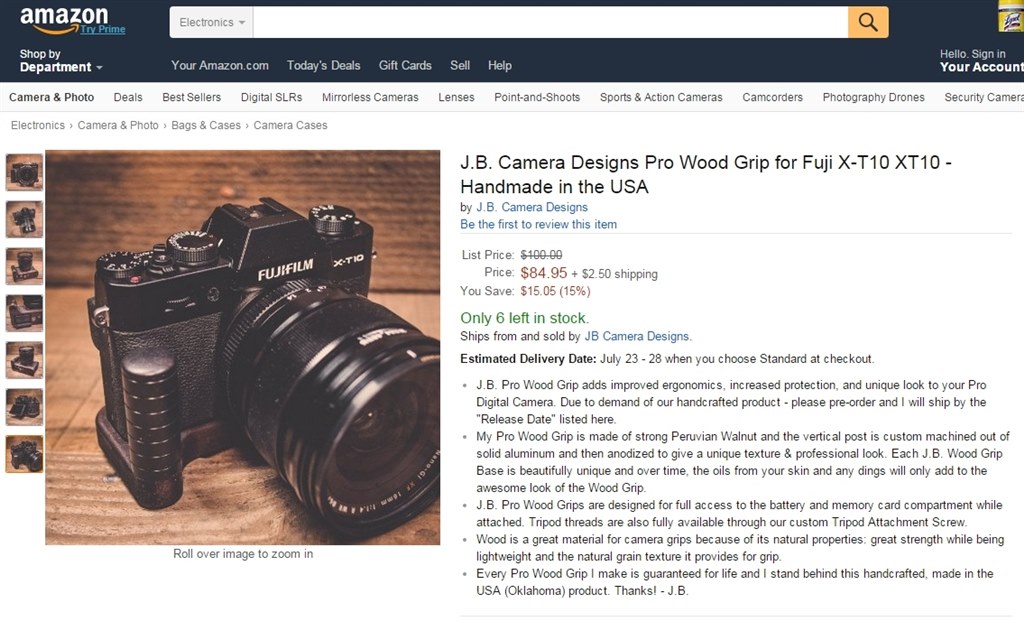Click the product title J.B. Camera Designs Pro Wood Grip
This screenshot has width=1024, height=621.
click(x=706, y=174)
